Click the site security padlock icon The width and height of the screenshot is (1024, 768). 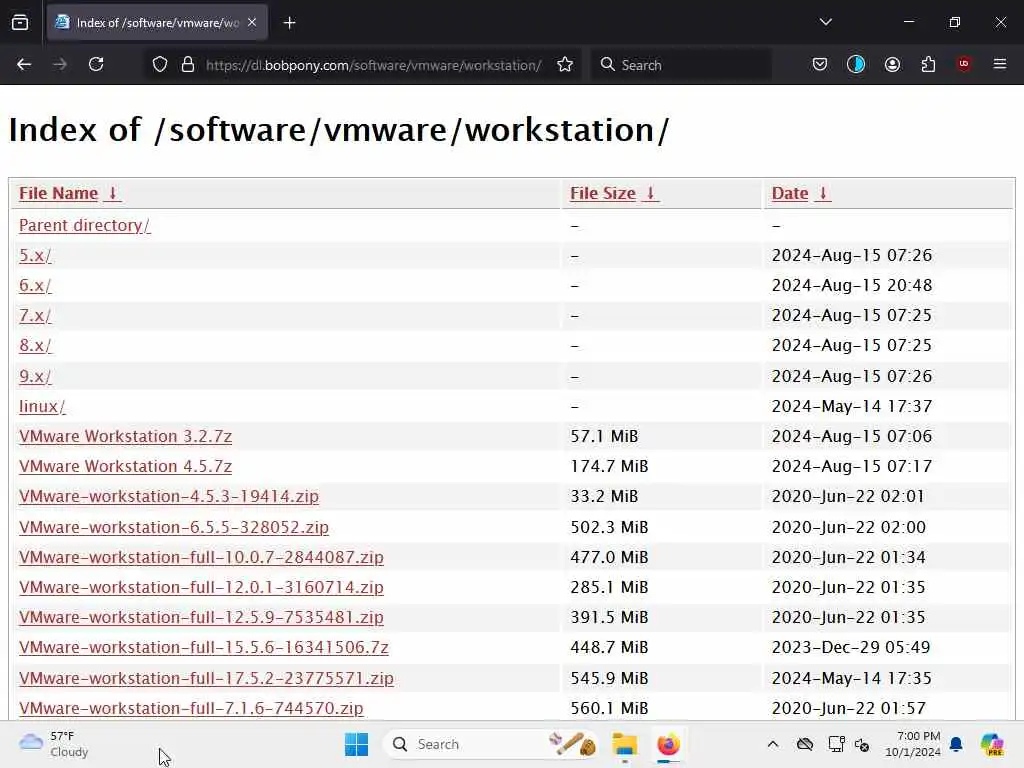(x=188, y=65)
